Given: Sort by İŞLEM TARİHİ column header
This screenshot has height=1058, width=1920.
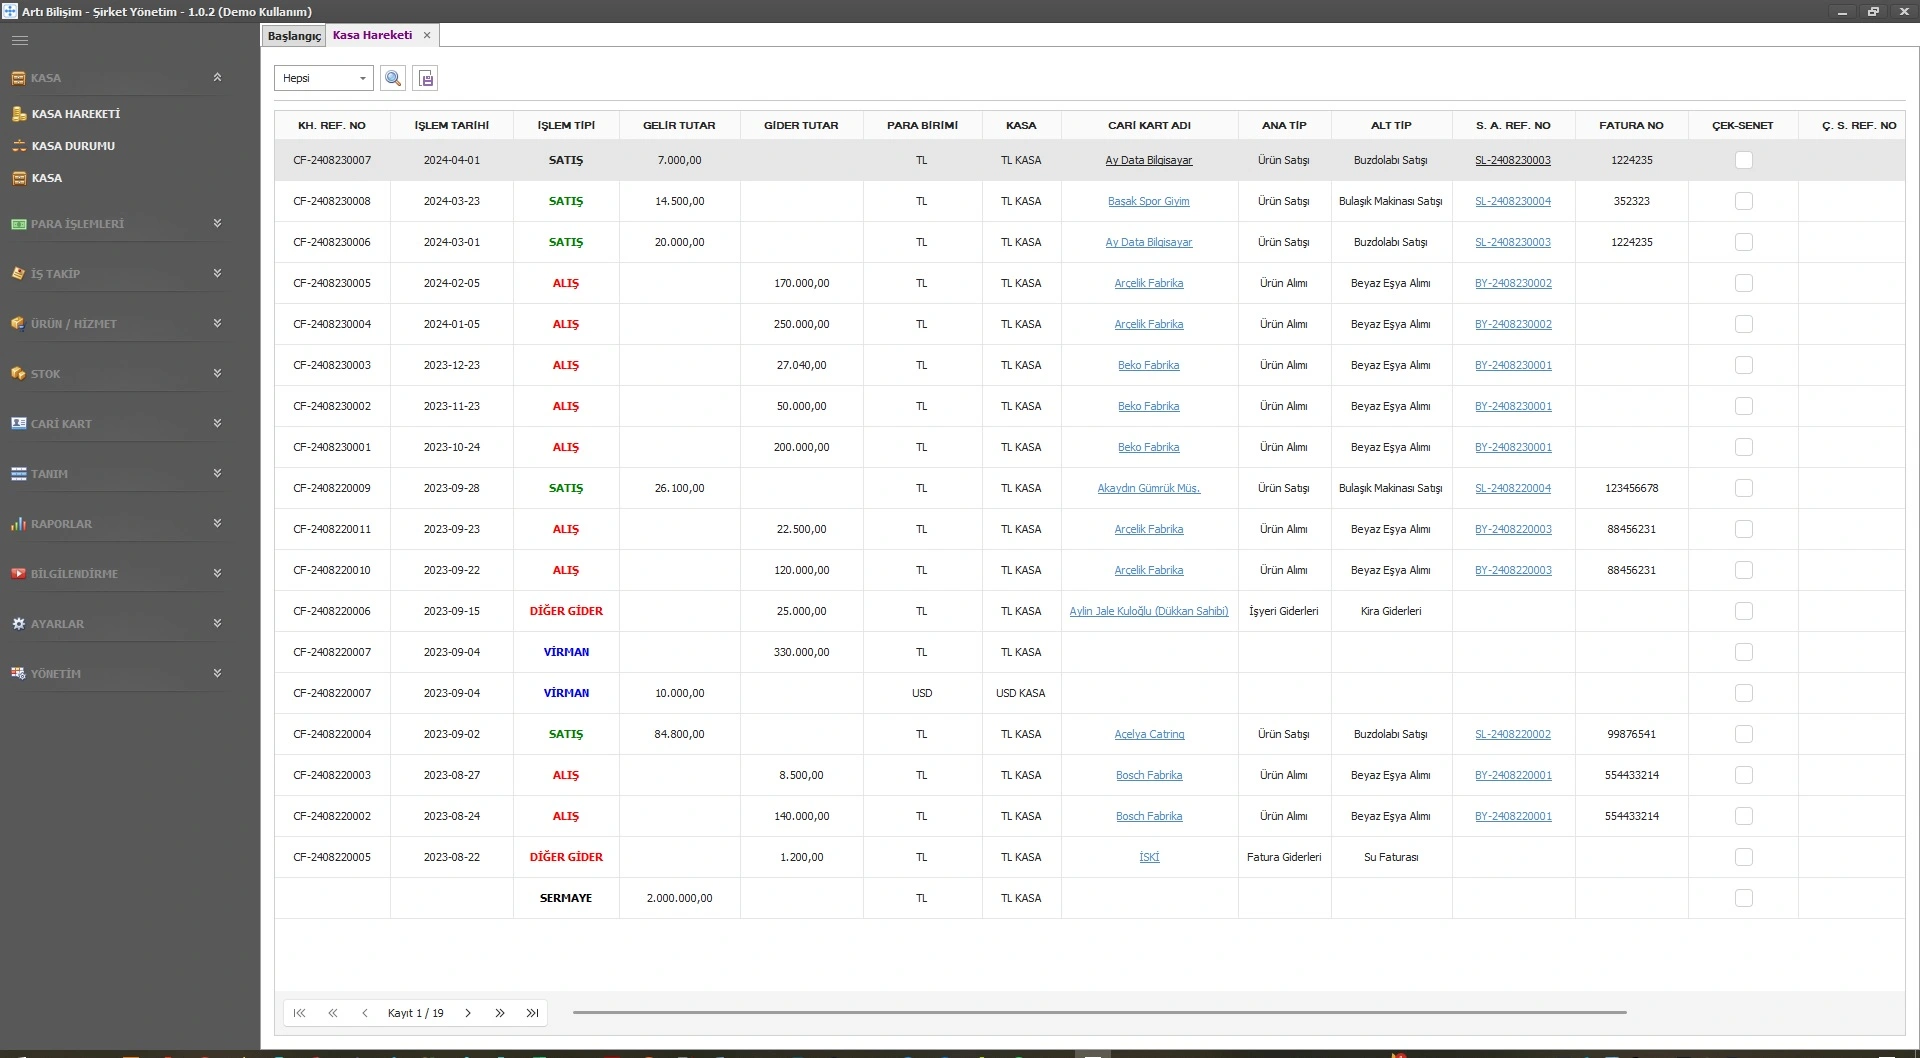Looking at the screenshot, I should point(452,125).
